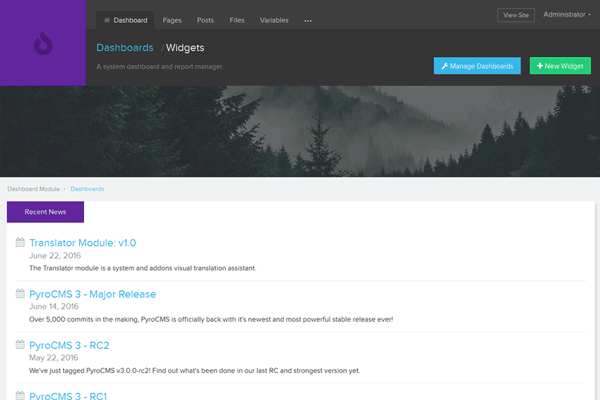Click 'We've just tagged PyroCMS v3.0.0-rc2' description

pos(195,371)
